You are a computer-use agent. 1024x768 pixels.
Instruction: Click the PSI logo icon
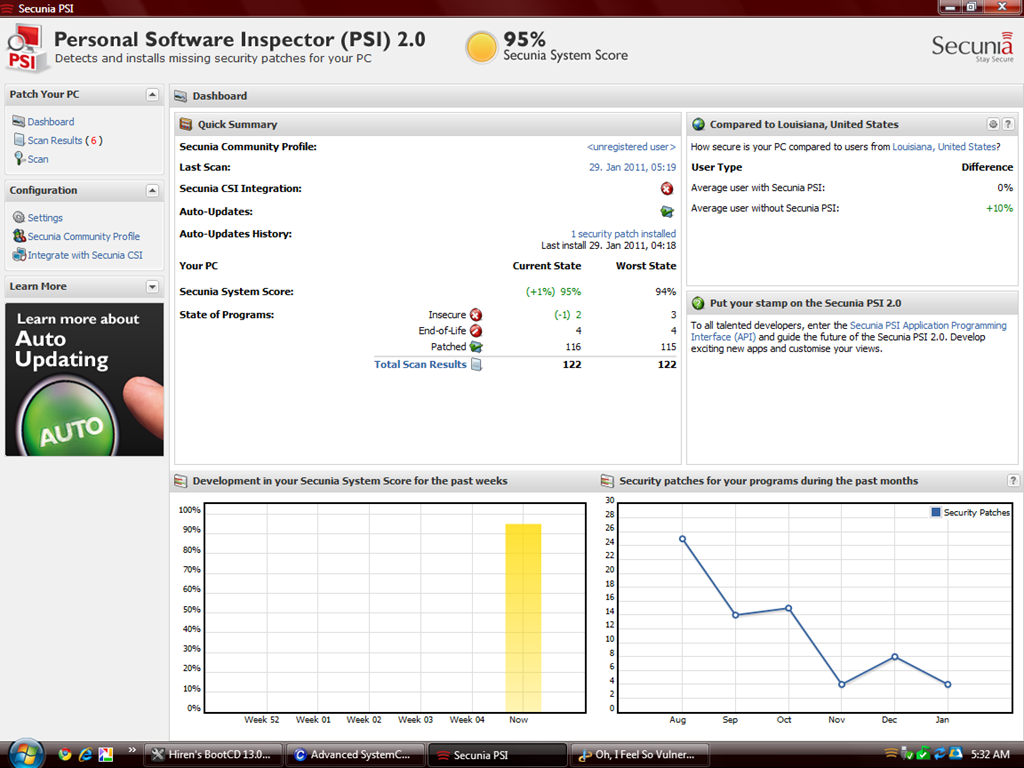pyautogui.click(x=27, y=48)
